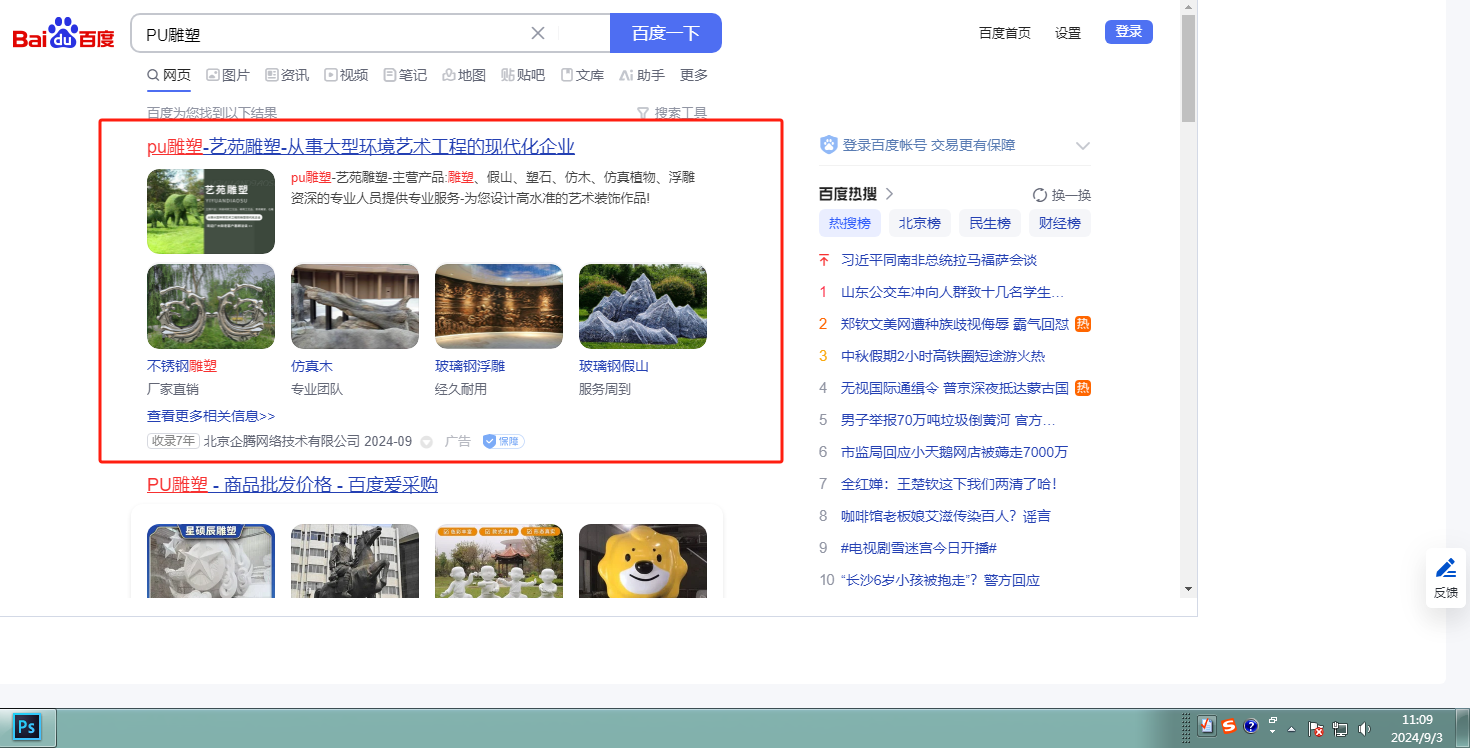This screenshot has width=1470, height=748.
Task: Click the 百度一下 search button
Action: (666, 33)
